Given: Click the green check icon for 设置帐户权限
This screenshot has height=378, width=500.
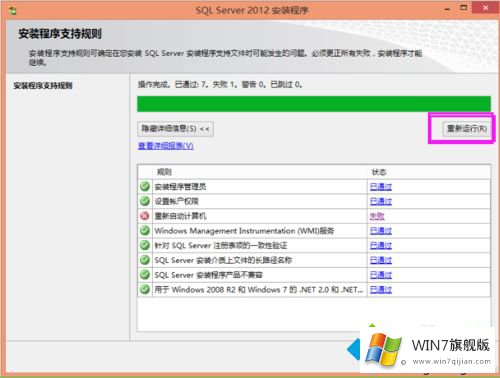Looking at the screenshot, I should 145,201.
